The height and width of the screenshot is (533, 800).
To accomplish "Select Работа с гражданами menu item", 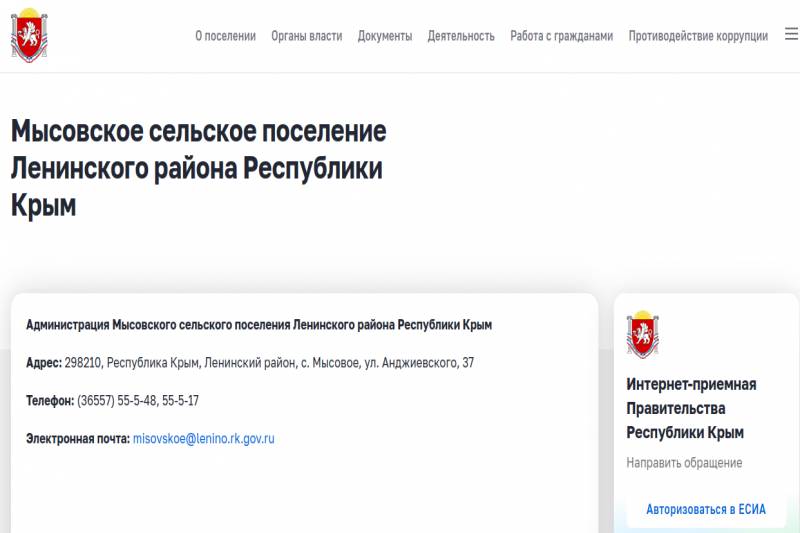I will point(561,36).
